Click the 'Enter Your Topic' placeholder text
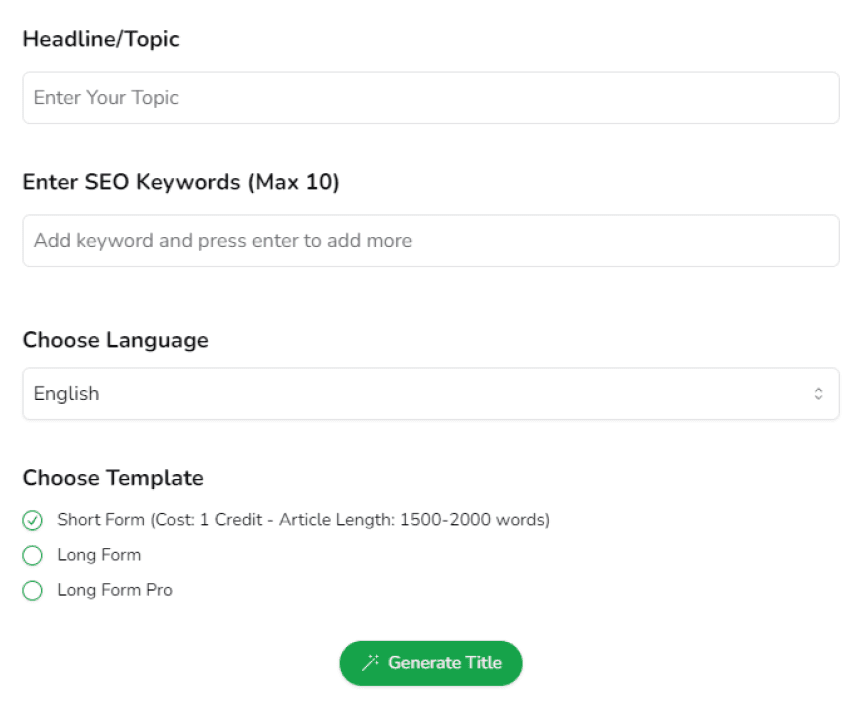Screen dimensions: 861x706 [x=106, y=98]
